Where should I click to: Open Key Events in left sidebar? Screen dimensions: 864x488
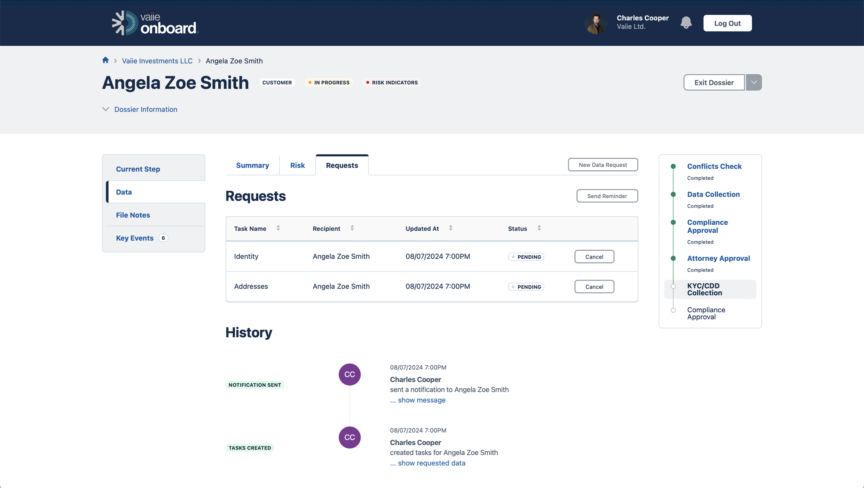pyautogui.click(x=135, y=238)
